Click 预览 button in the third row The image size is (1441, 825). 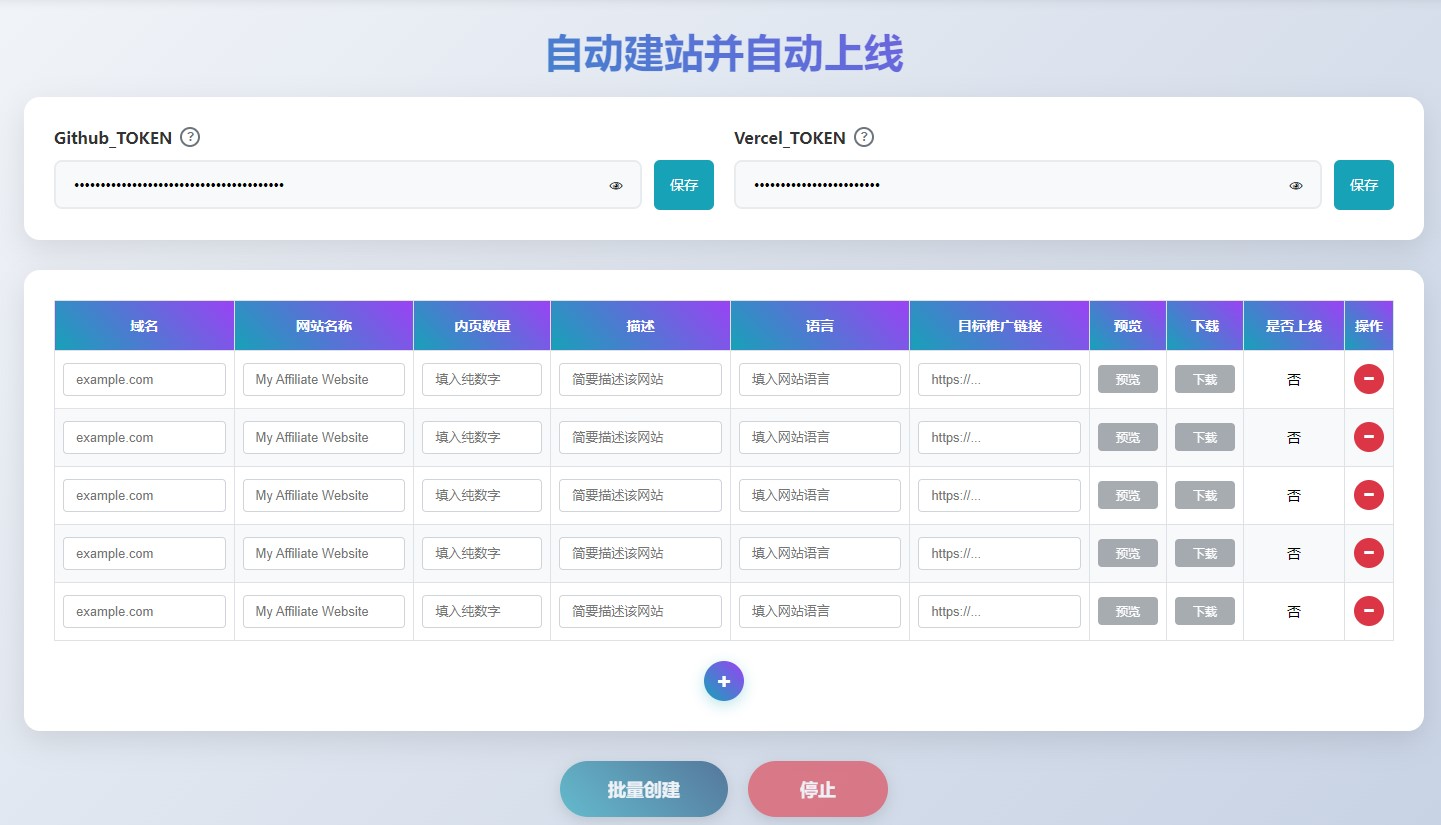tap(1128, 495)
